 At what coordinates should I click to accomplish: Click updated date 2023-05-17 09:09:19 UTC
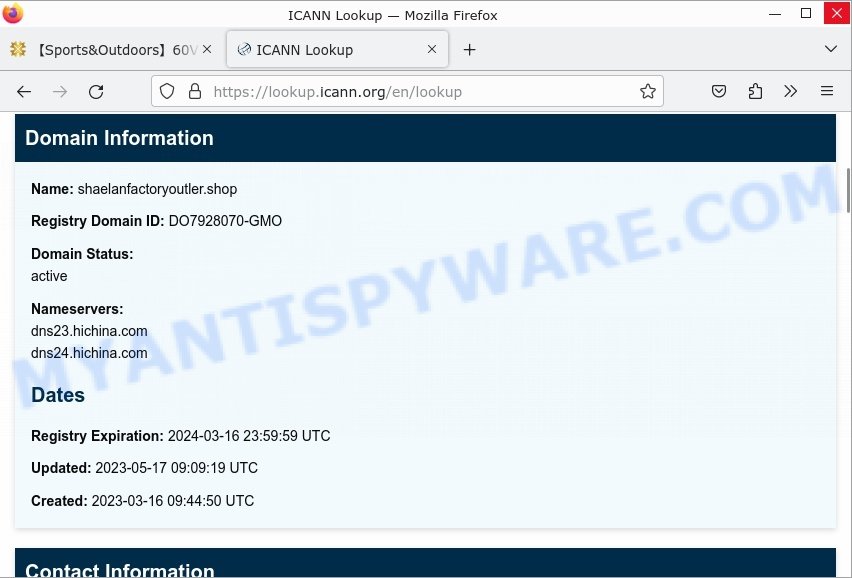pos(177,468)
